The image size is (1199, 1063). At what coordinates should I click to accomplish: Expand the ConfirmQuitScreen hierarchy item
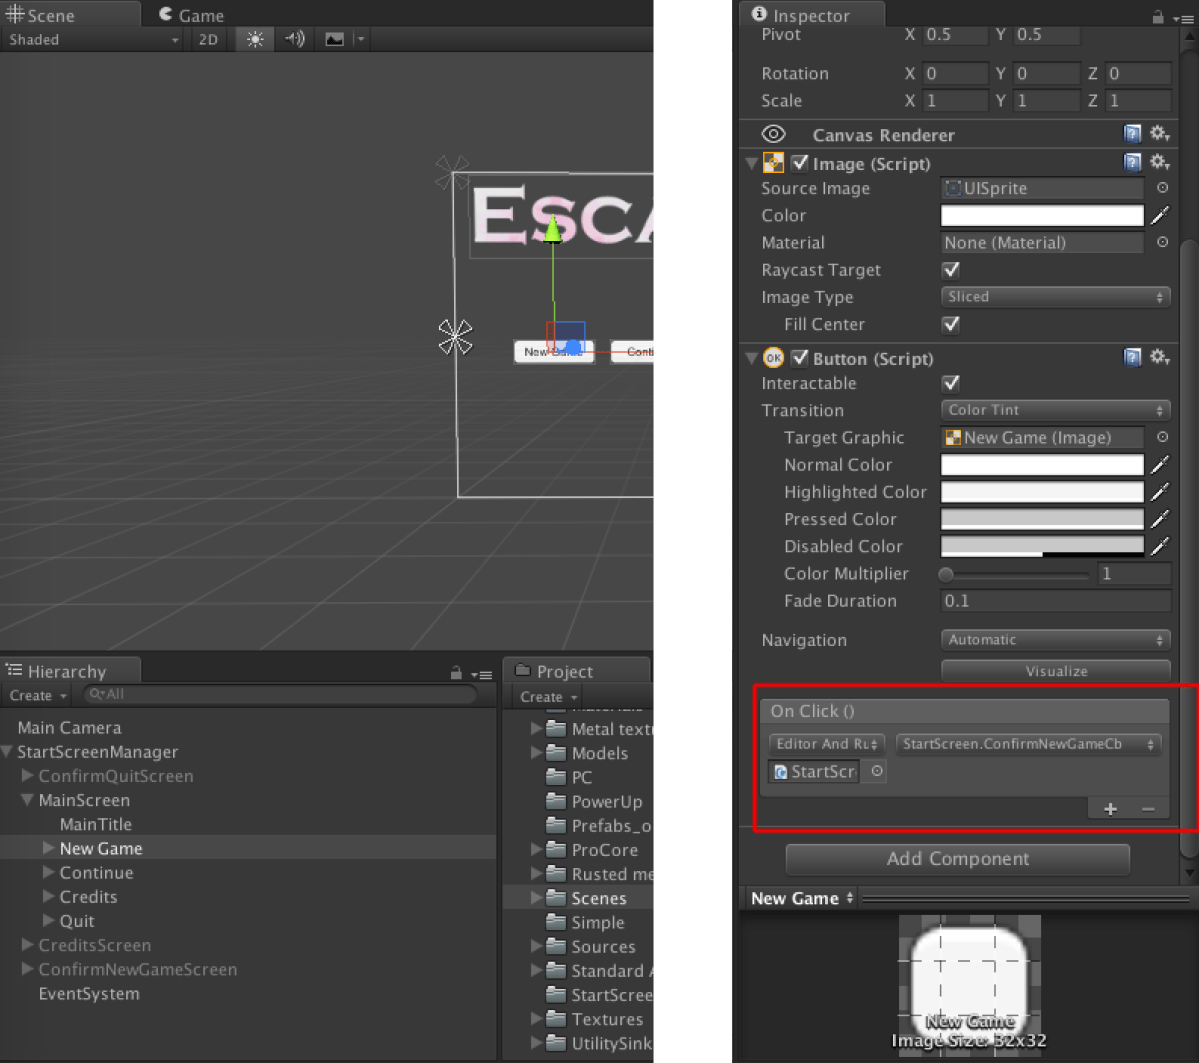coord(28,776)
